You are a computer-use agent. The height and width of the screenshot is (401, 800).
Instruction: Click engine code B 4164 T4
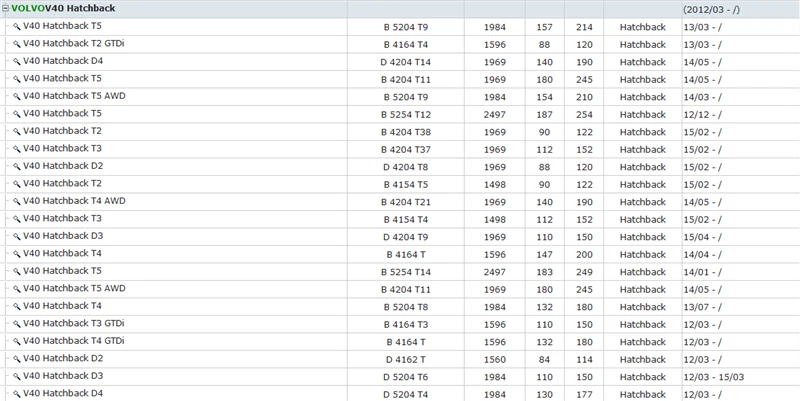[x=407, y=45]
